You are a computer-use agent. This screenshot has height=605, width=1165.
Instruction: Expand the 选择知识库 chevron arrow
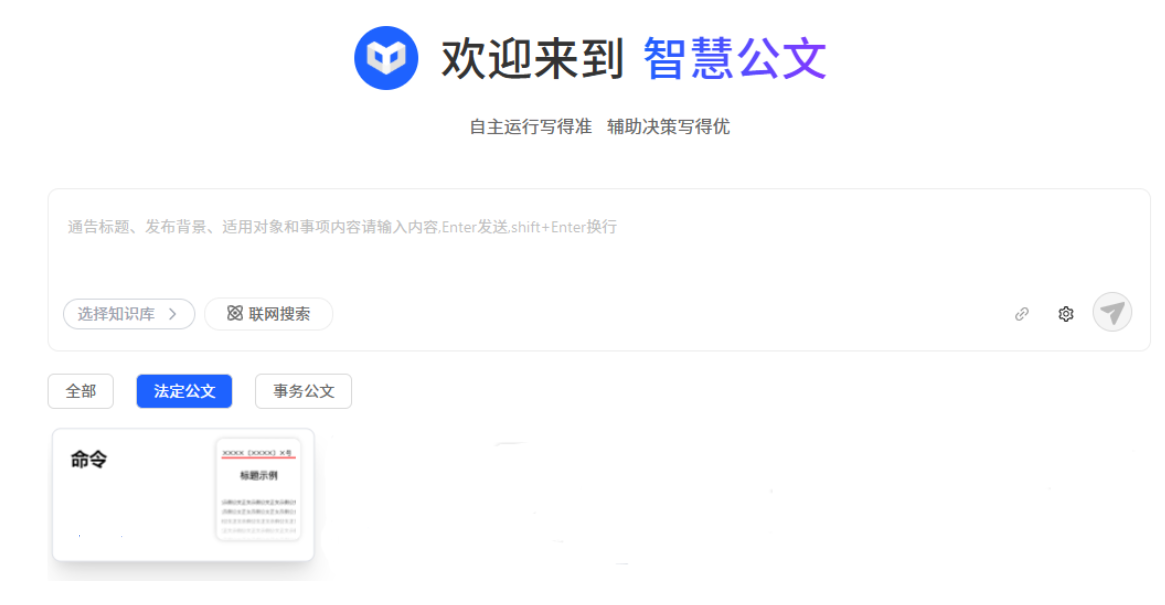tap(172, 314)
